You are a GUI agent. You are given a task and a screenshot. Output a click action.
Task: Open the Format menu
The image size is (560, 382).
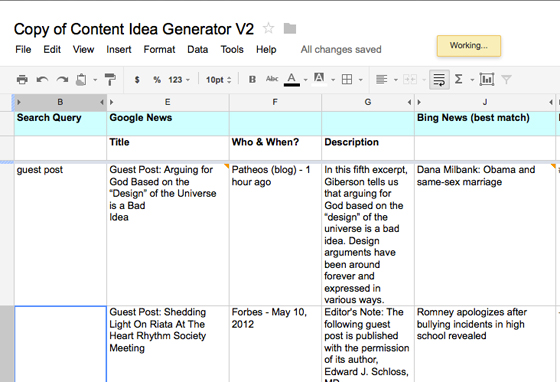pos(159,49)
